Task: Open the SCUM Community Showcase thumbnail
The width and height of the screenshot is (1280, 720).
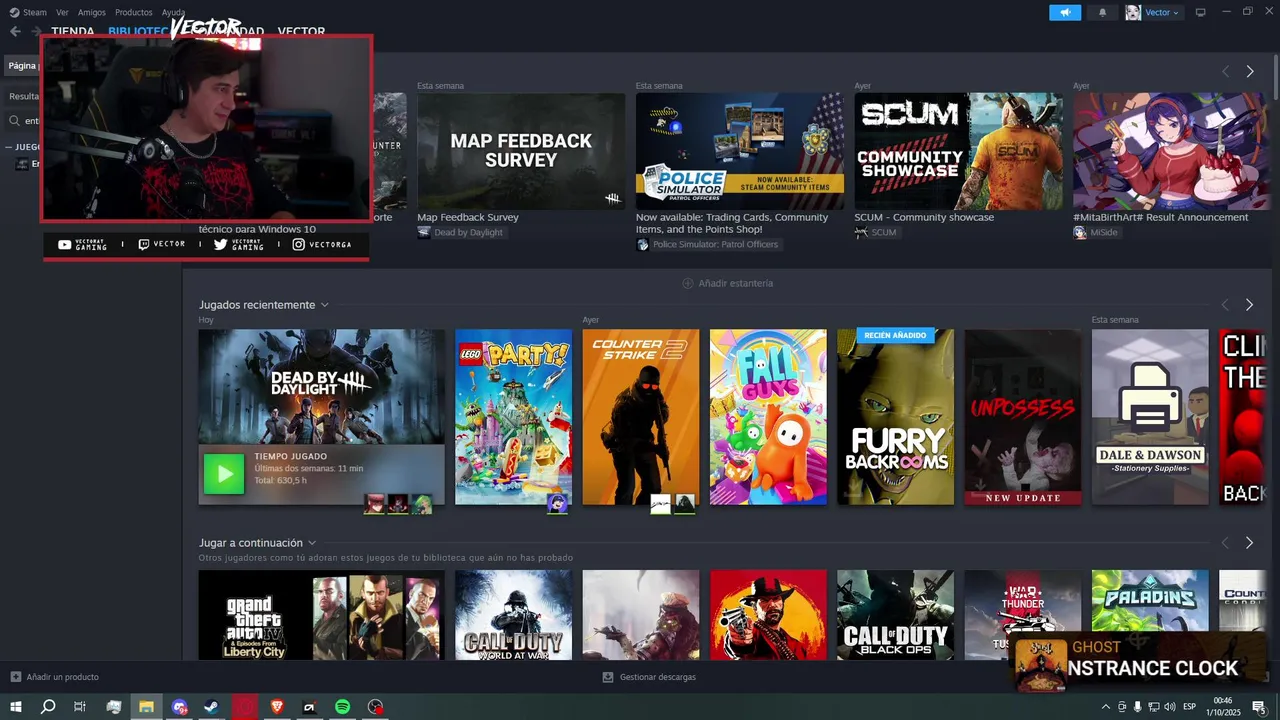Action: (x=958, y=151)
